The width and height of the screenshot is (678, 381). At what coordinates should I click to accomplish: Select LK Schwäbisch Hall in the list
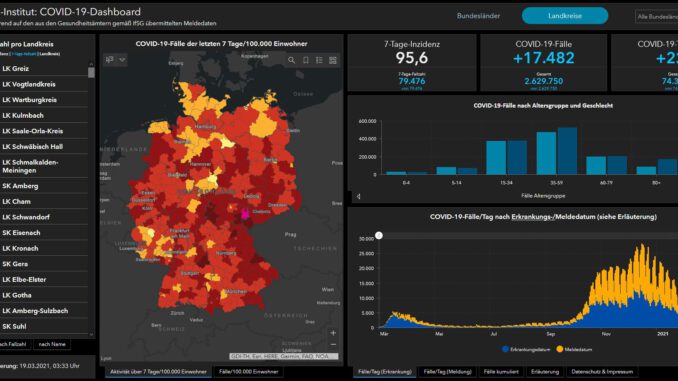point(44,147)
